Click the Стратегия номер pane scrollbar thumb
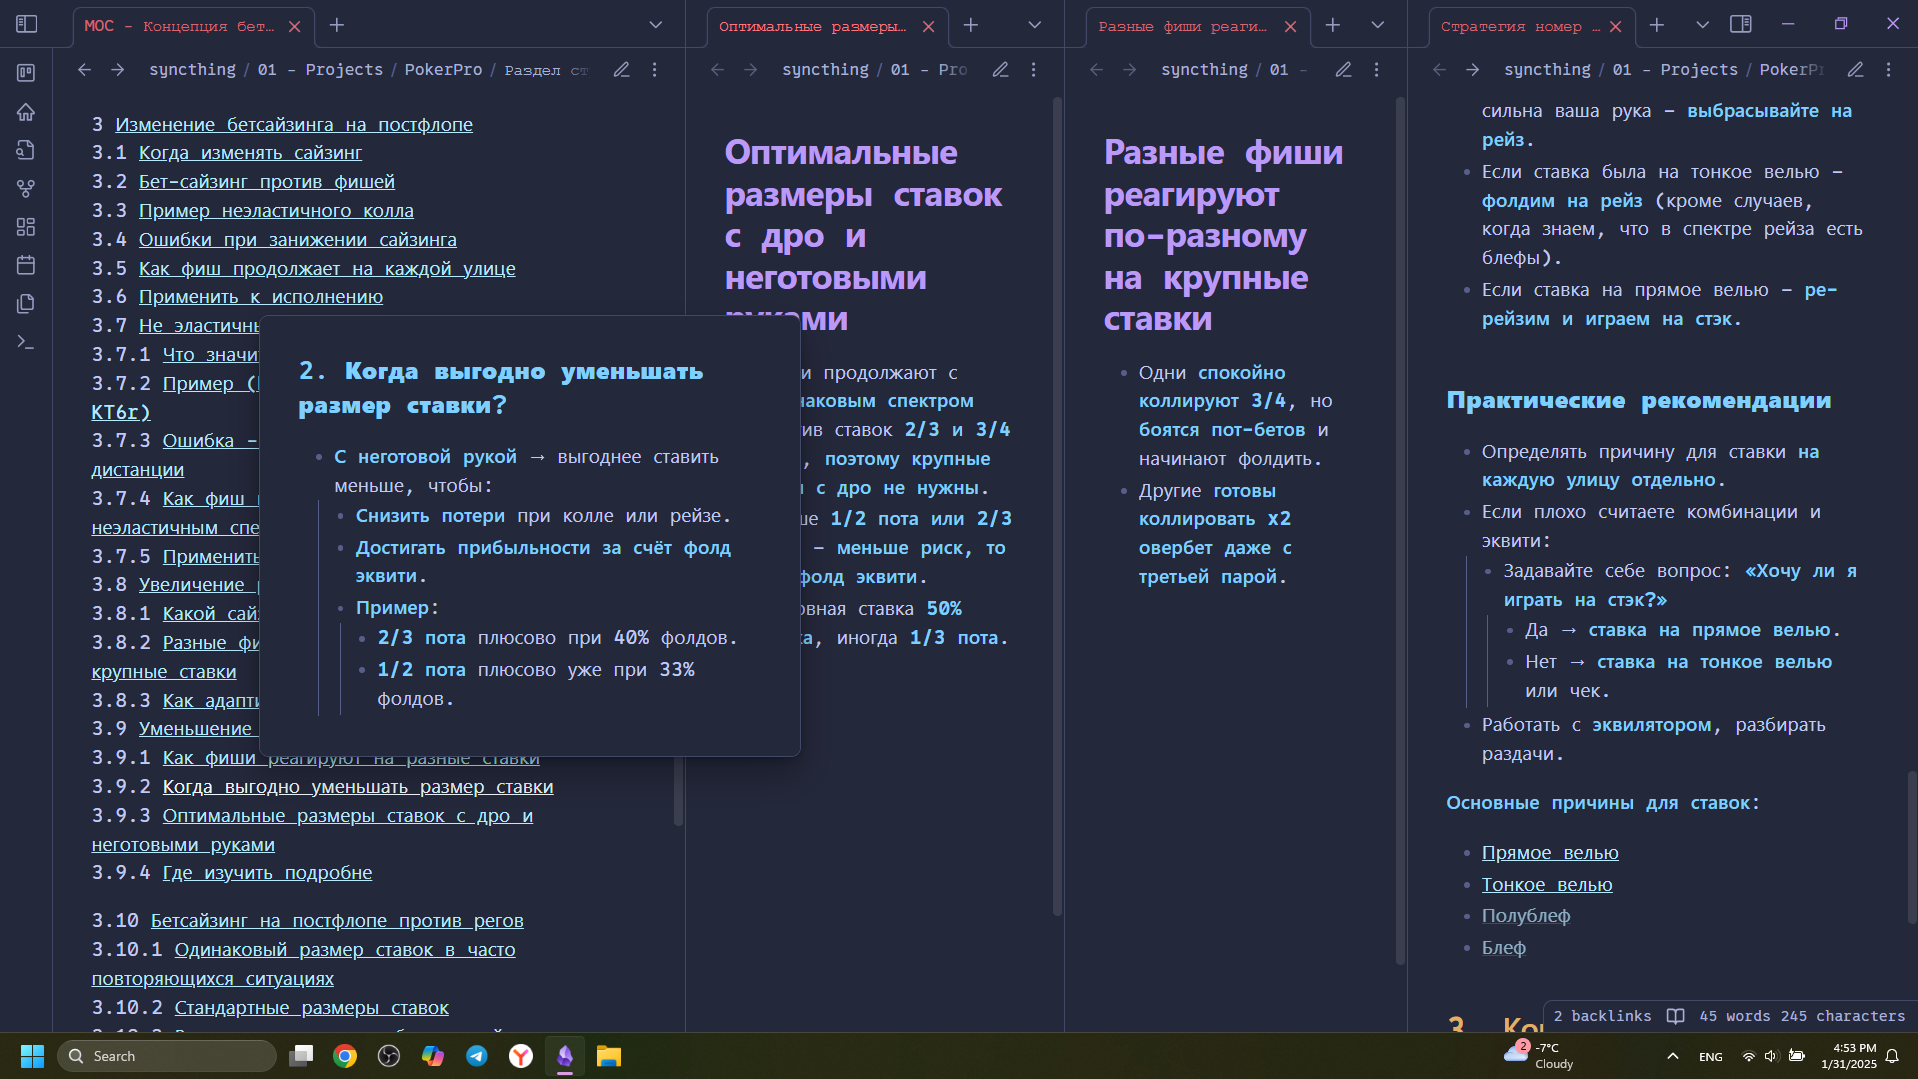This screenshot has height=1079, width=1918. click(1911, 848)
